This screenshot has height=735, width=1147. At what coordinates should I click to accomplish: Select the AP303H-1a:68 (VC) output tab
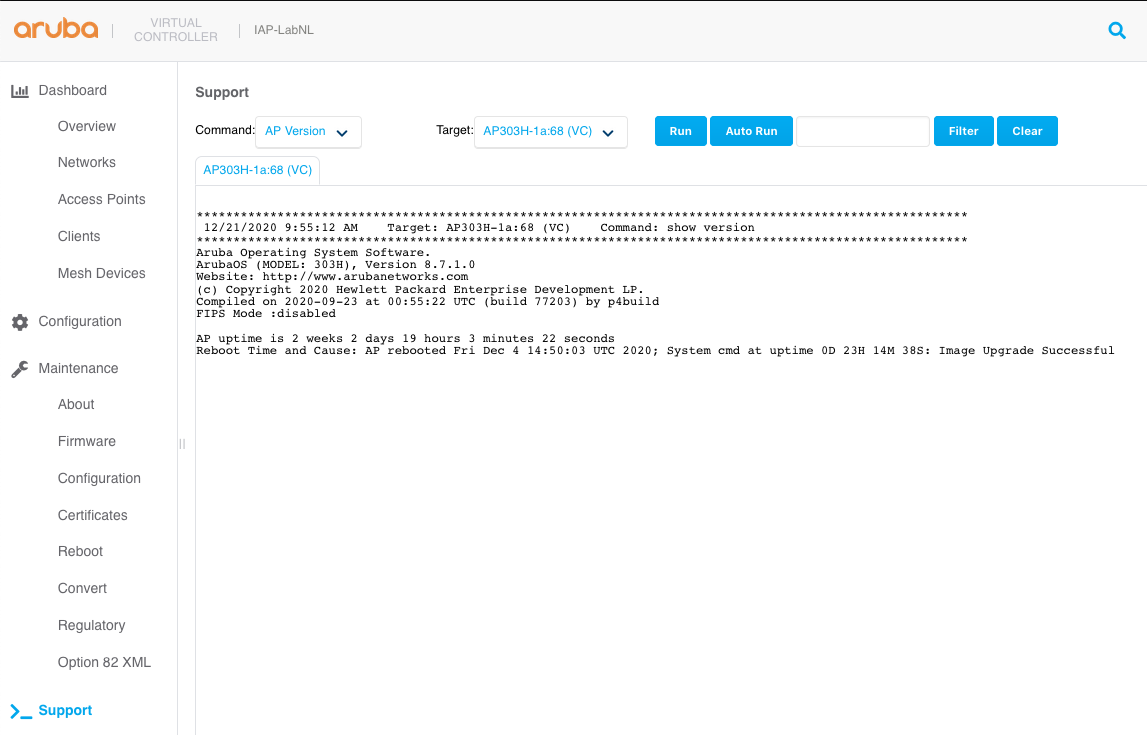pos(257,170)
